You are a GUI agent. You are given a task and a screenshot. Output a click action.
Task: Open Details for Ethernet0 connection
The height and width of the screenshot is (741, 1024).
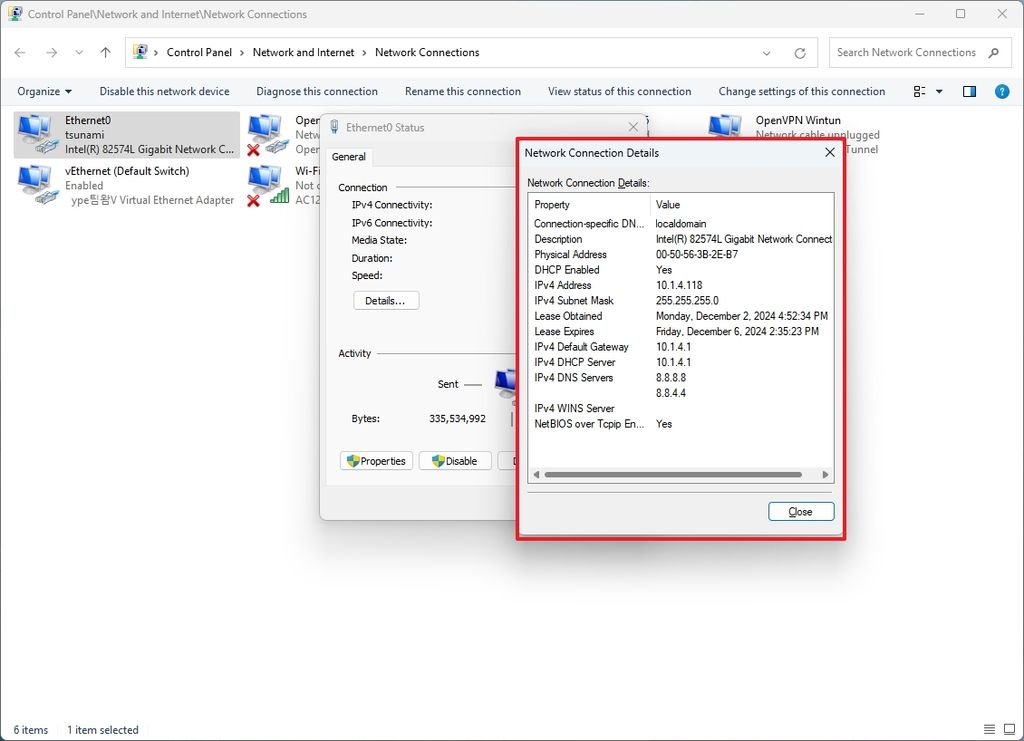tap(386, 300)
